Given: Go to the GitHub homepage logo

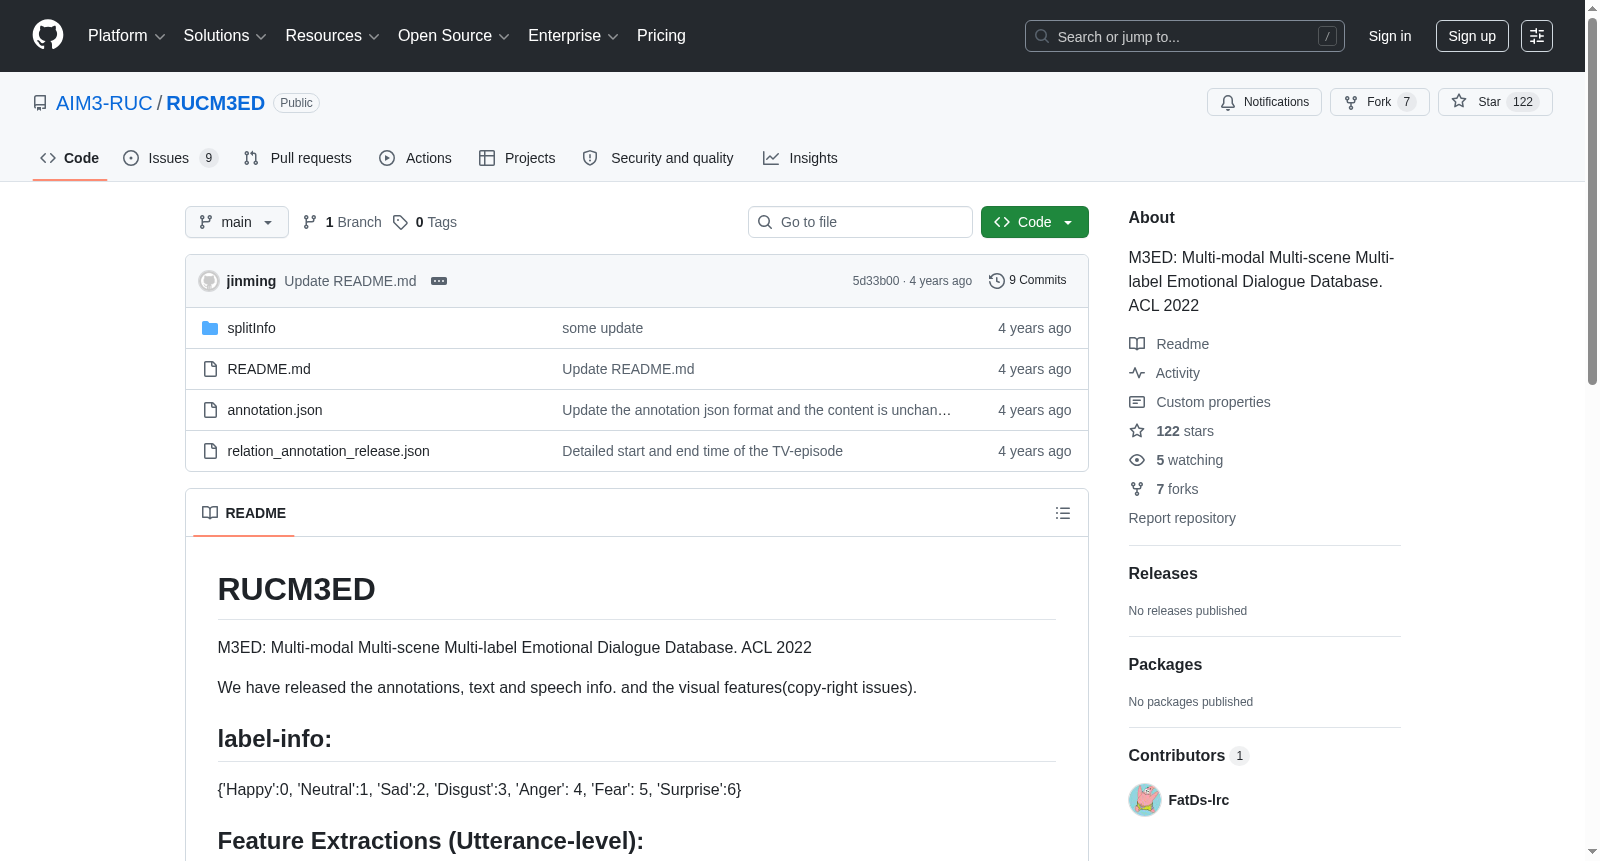Looking at the screenshot, I should (x=48, y=36).
